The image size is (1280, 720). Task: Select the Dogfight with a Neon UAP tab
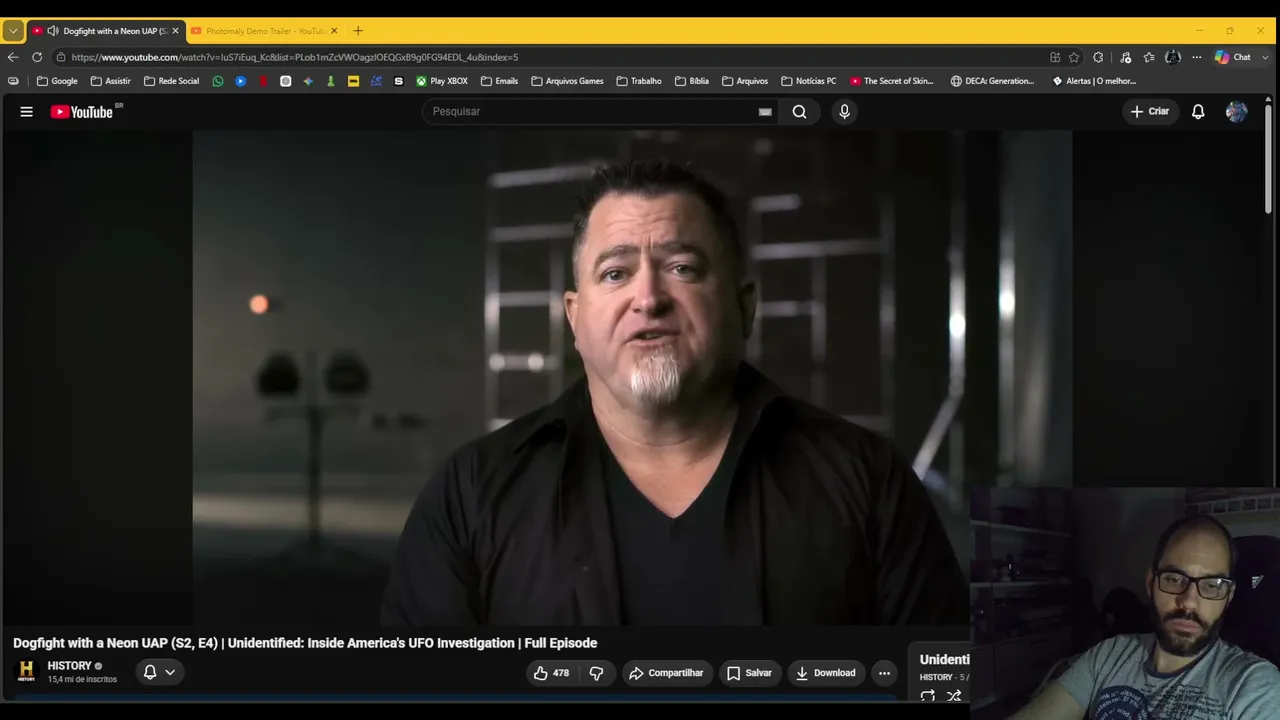(x=106, y=31)
